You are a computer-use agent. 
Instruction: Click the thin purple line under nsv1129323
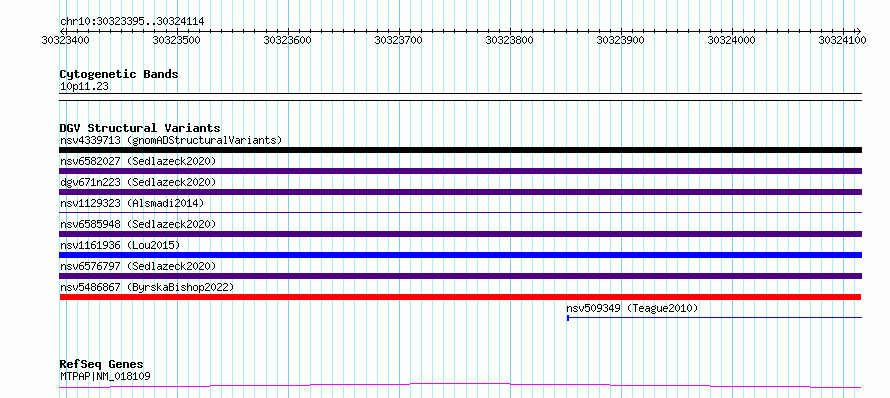[460, 212]
